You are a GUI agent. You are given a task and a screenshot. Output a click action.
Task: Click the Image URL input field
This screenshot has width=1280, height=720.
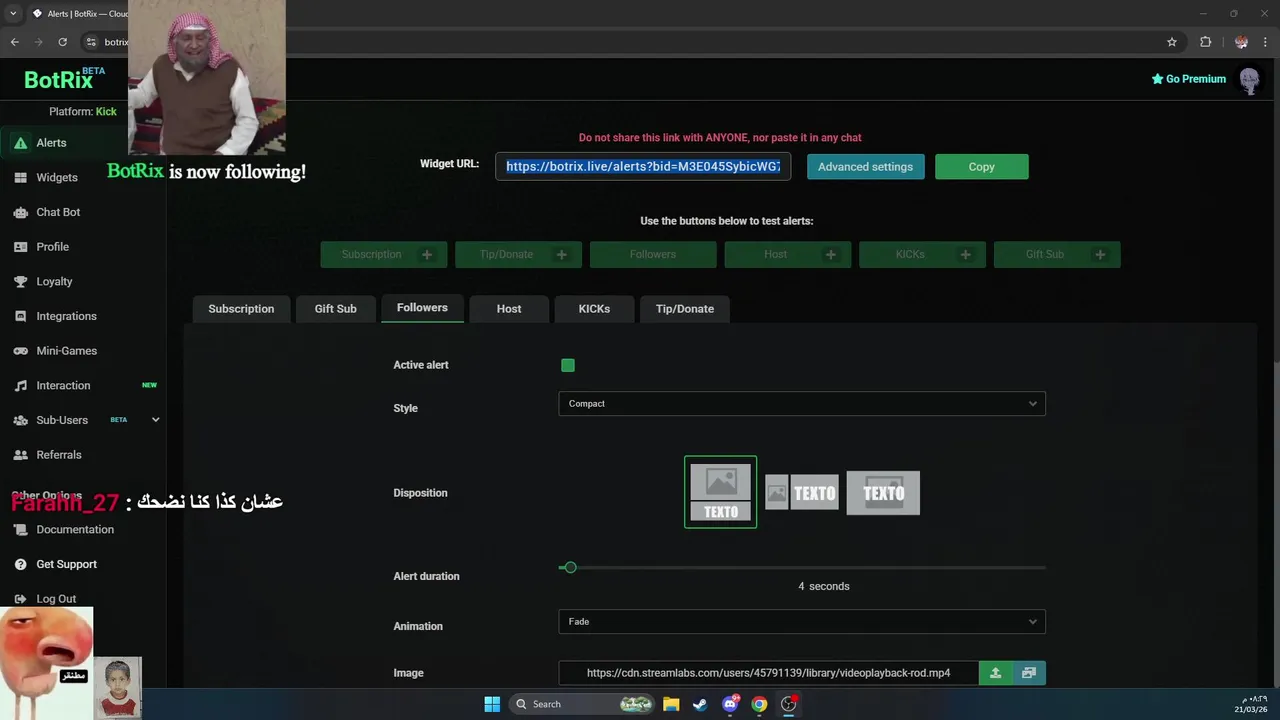click(768, 673)
